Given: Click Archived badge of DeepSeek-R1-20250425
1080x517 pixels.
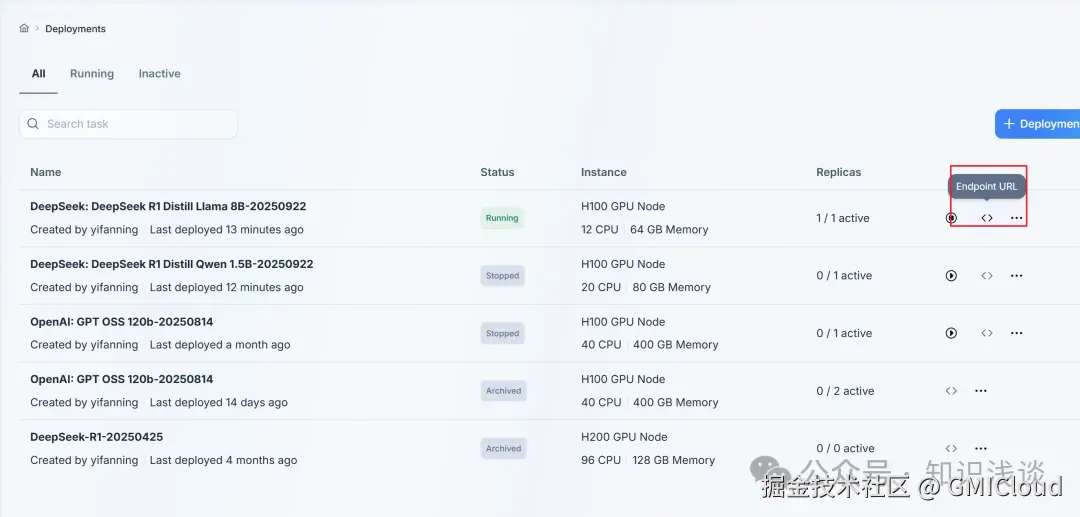Looking at the screenshot, I should pyautogui.click(x=503, y=448).
